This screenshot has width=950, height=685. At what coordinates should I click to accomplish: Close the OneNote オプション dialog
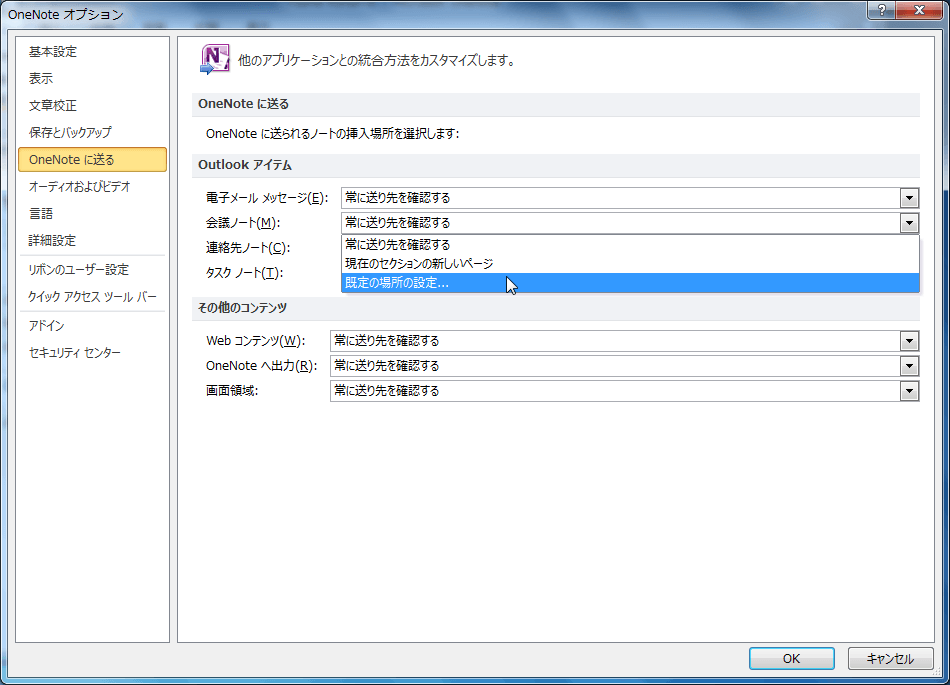[x=919, y=10]
